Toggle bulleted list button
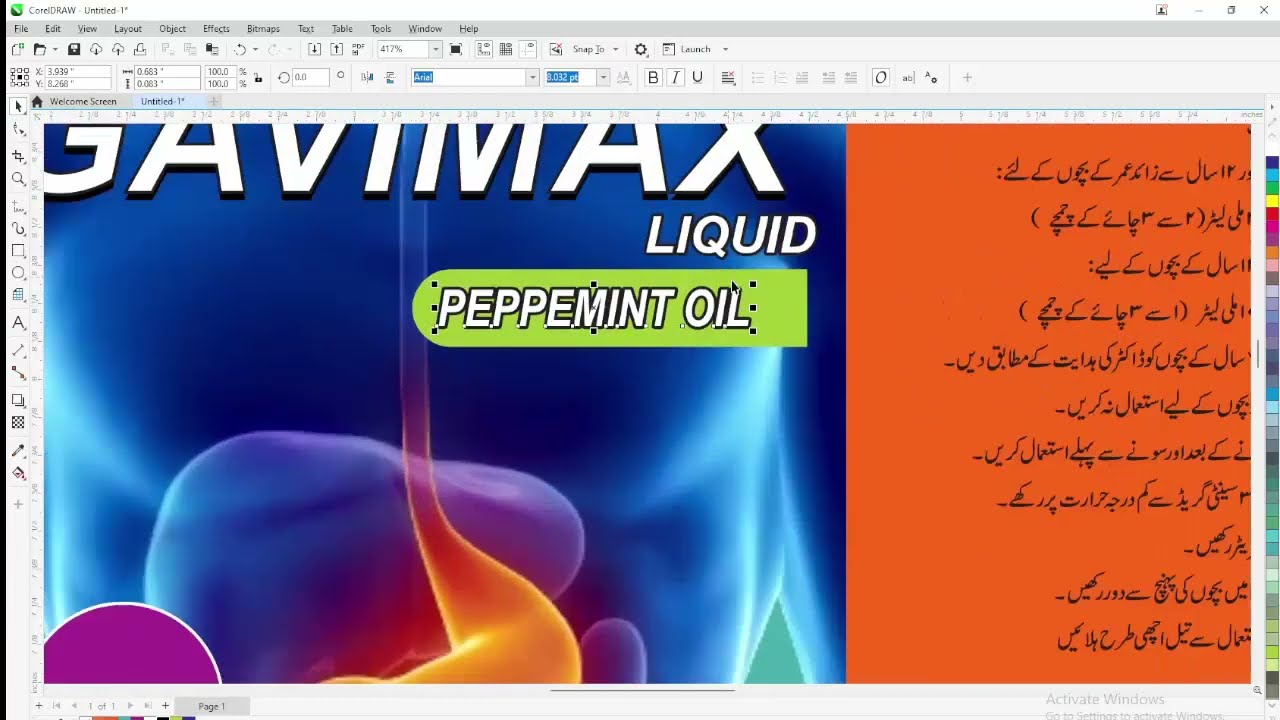This screenshot has width=1280, height=720. 758,77
